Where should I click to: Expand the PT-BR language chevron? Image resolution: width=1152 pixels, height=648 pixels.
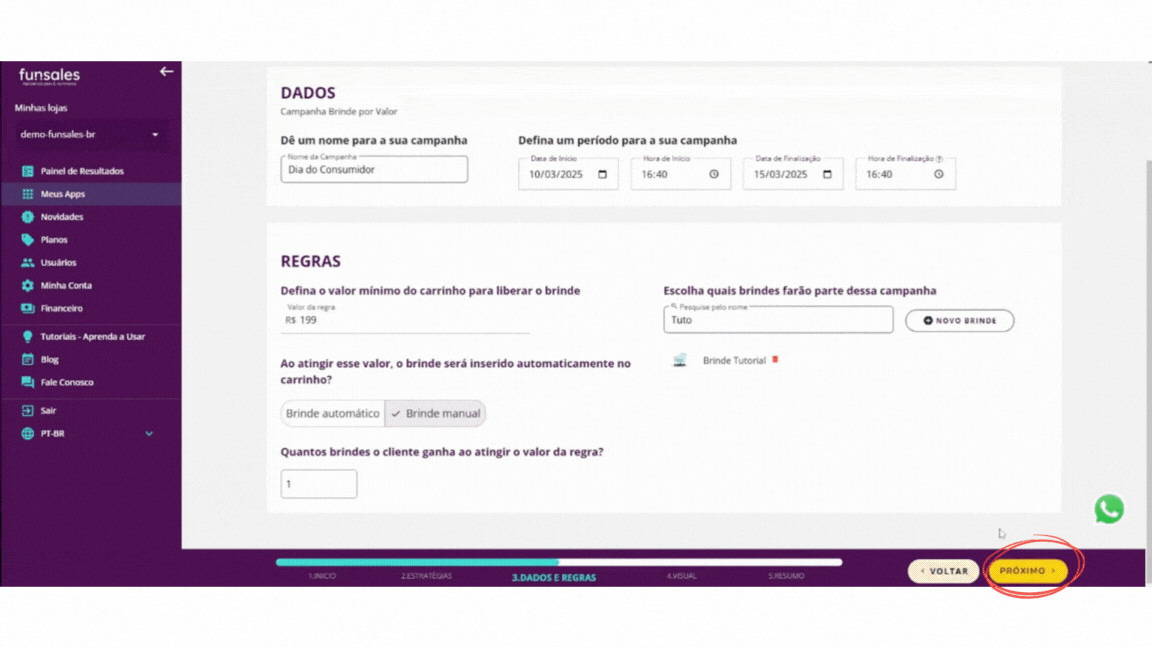click(149, 433)
